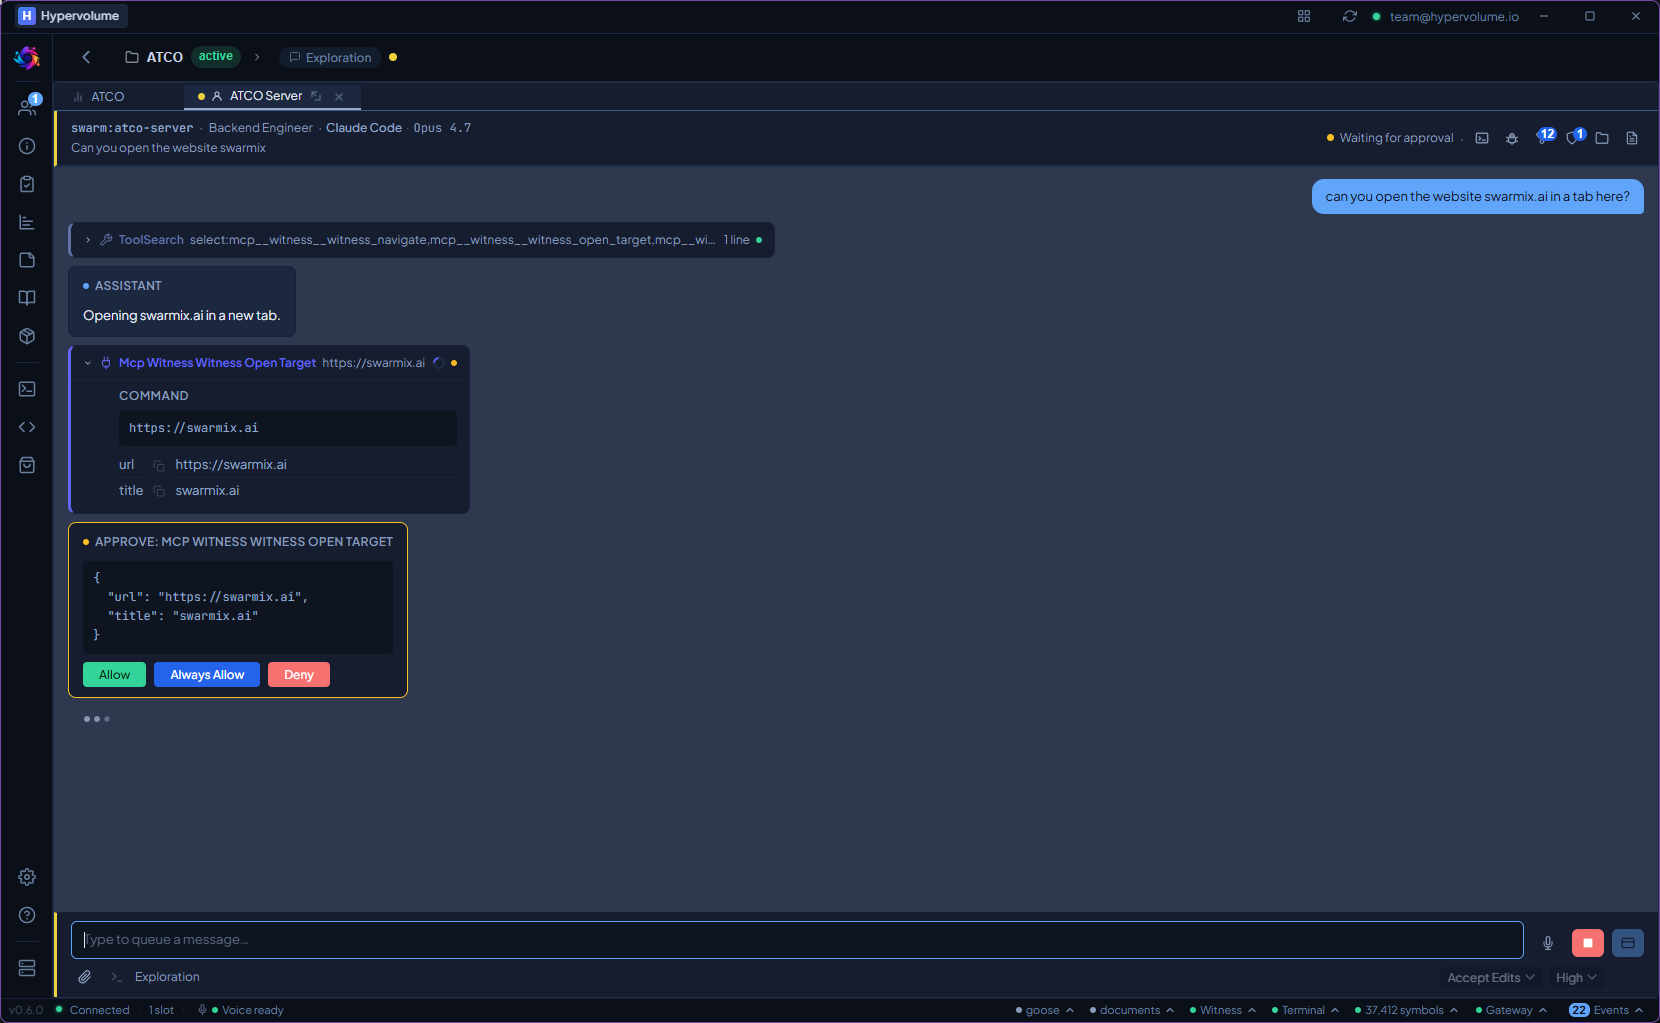The width and height of the screenshot is (1660, 1023).
Task: Collapse the Mcp Witness Open Target block
Action: coord(88,363)
